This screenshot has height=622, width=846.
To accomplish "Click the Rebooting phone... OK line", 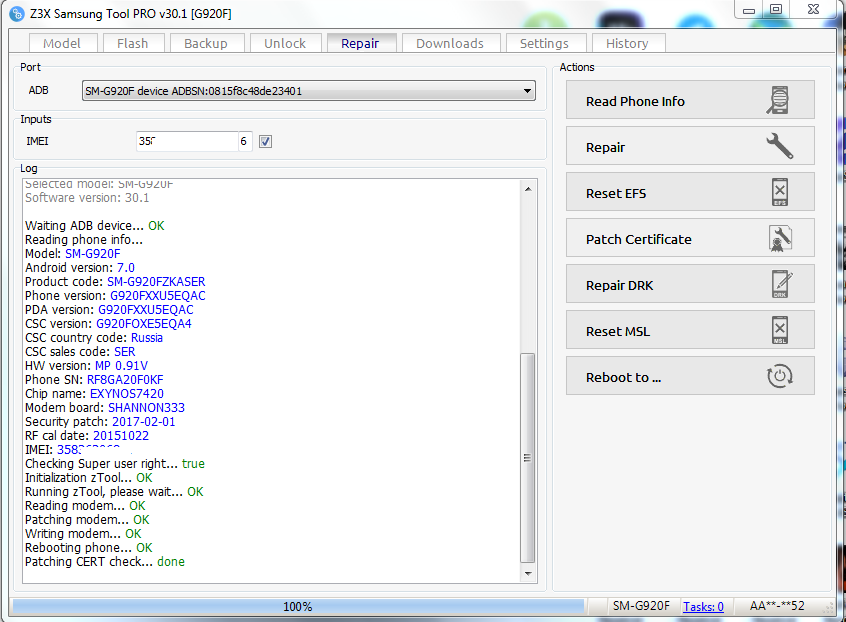I will click(x=88, y=548).
